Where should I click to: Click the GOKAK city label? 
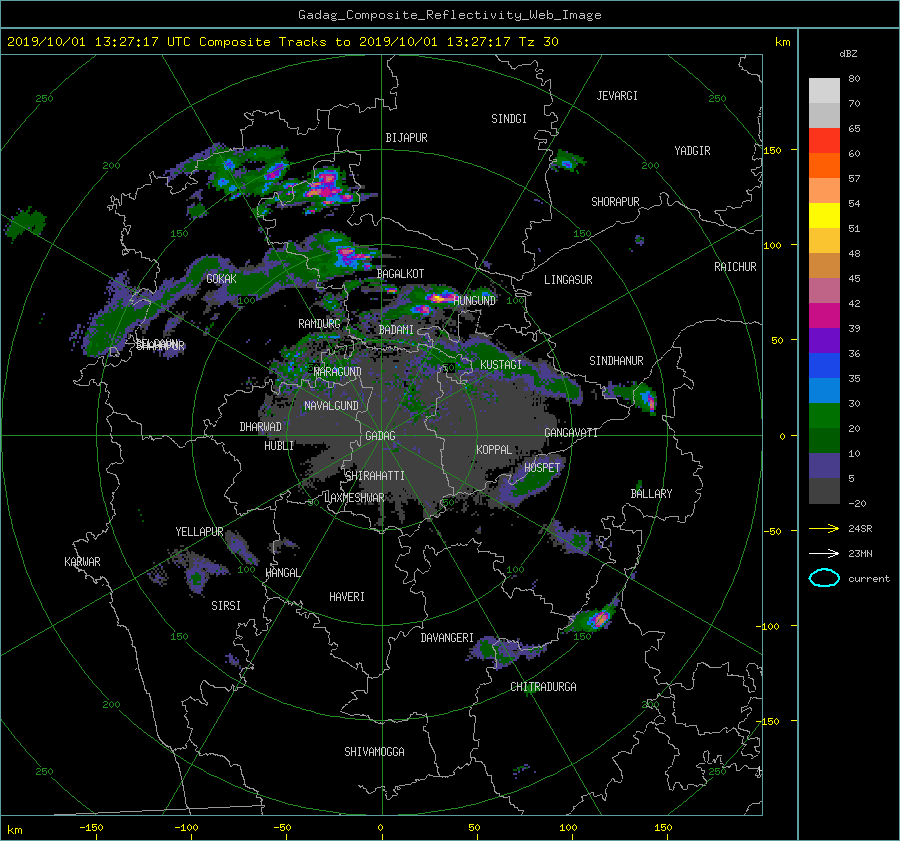pyautogui.click(x=222, y=279)
